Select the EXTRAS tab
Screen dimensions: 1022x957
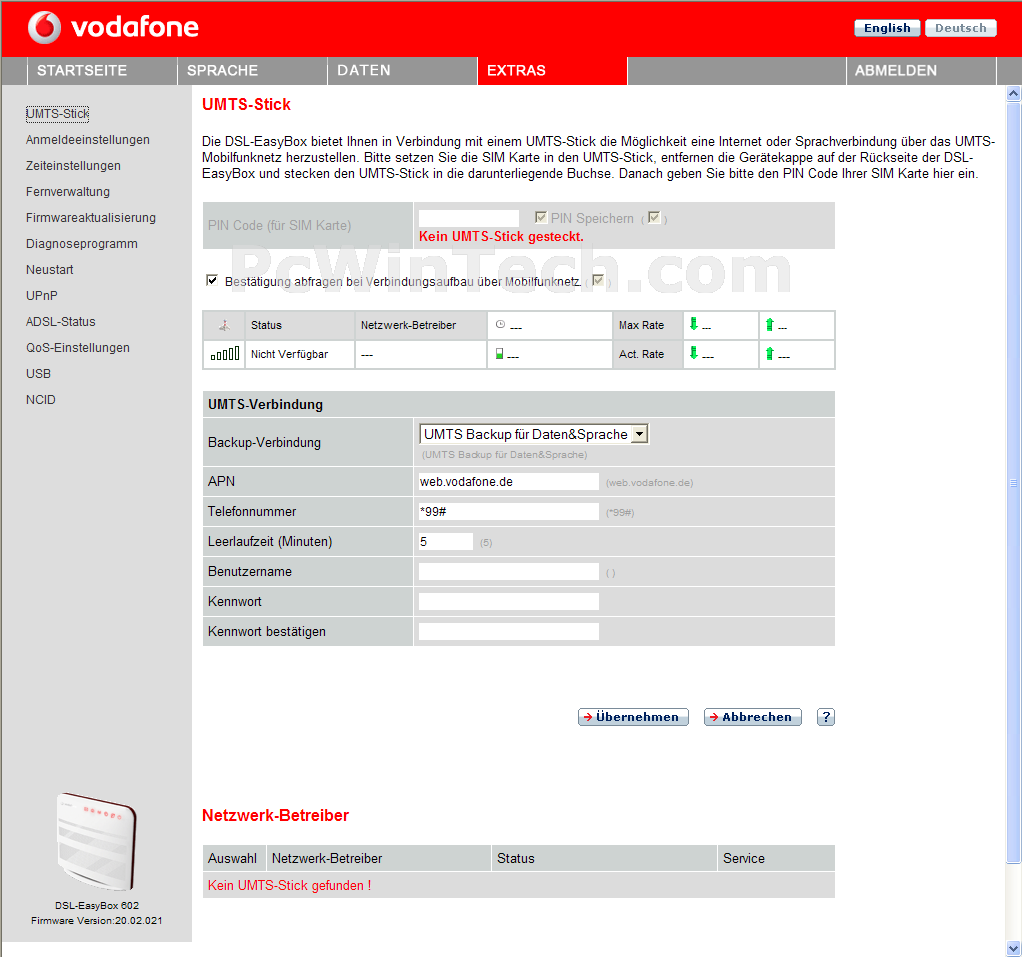552,70
